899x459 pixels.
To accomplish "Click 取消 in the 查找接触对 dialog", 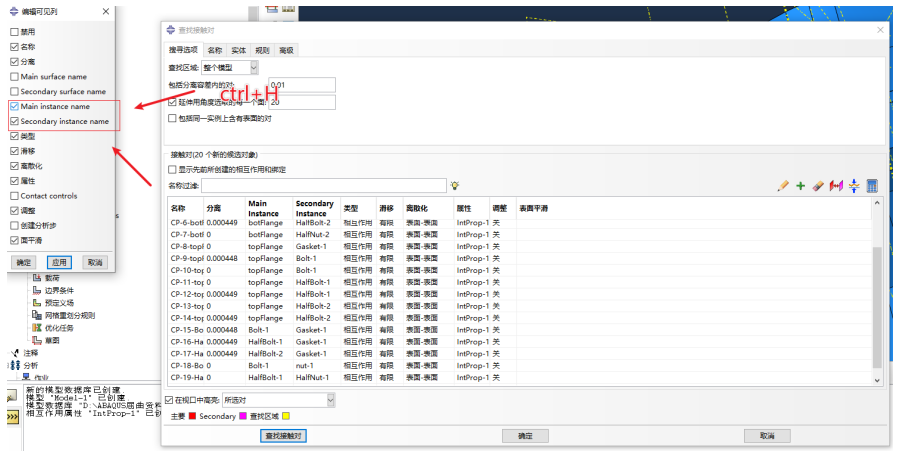I will (x=767, y=436).
